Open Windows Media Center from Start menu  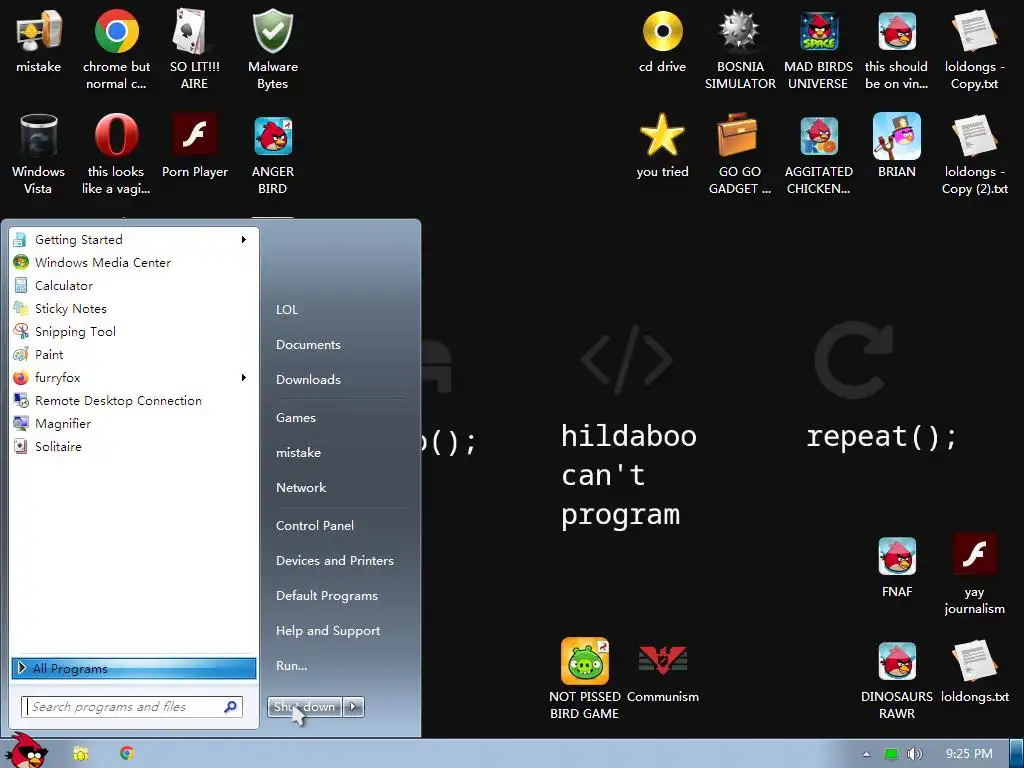(134, 263)
